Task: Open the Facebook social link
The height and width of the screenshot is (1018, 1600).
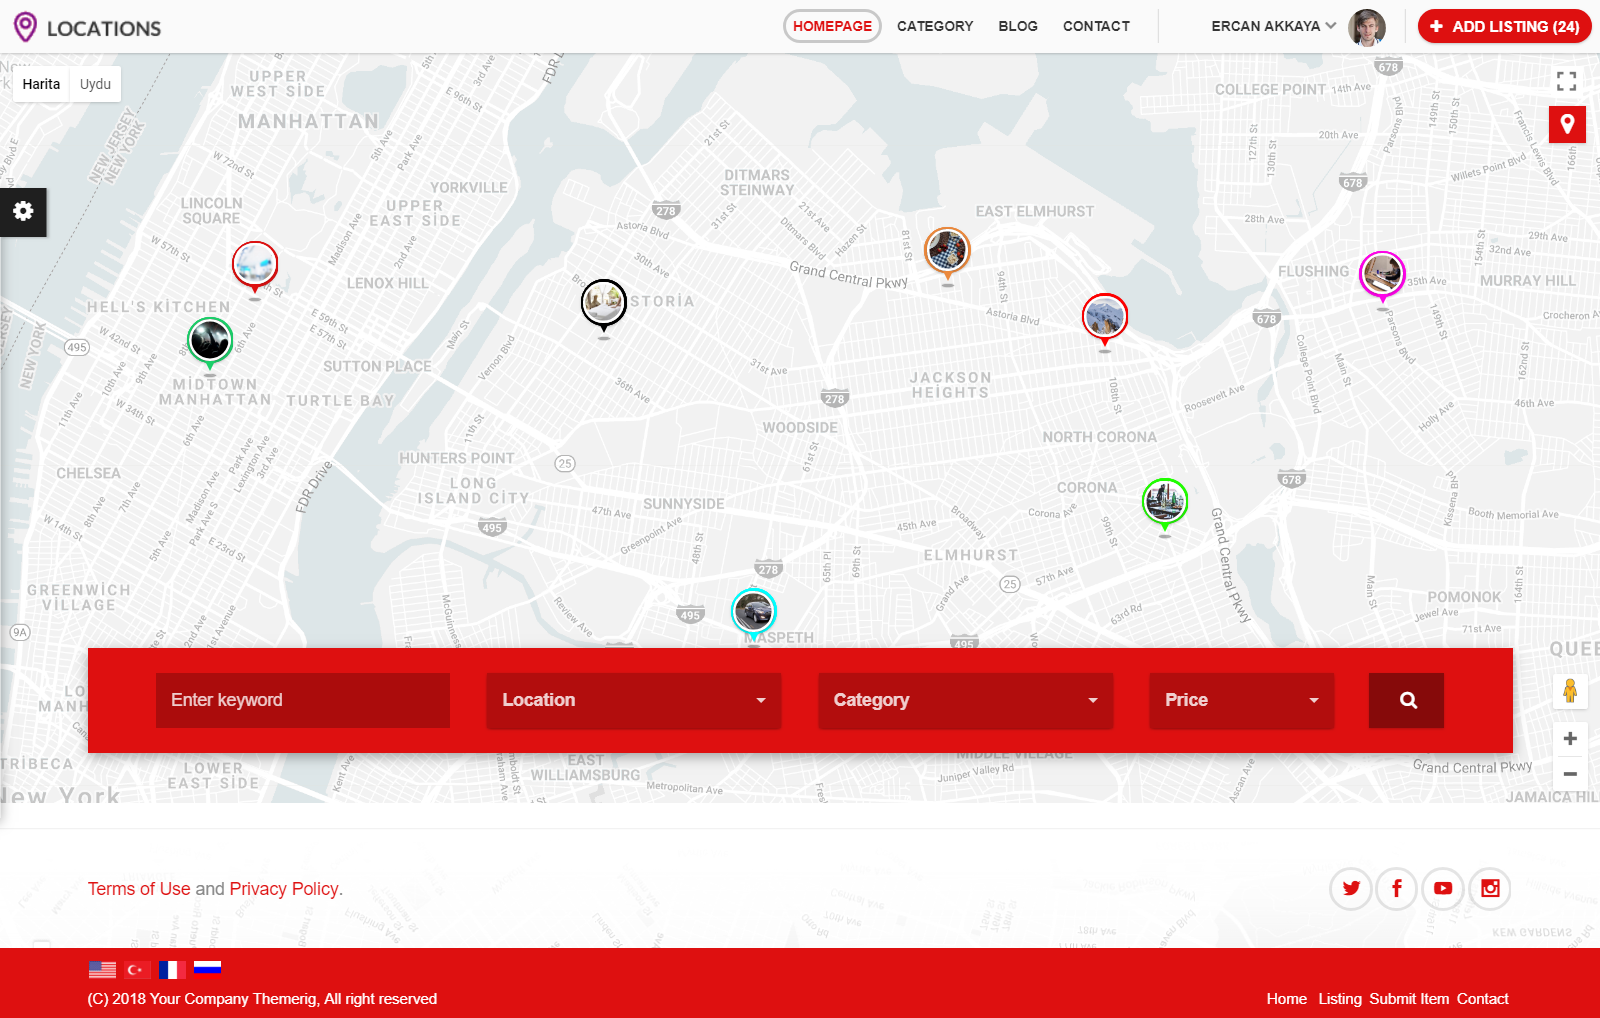Action: point(1397,888)
